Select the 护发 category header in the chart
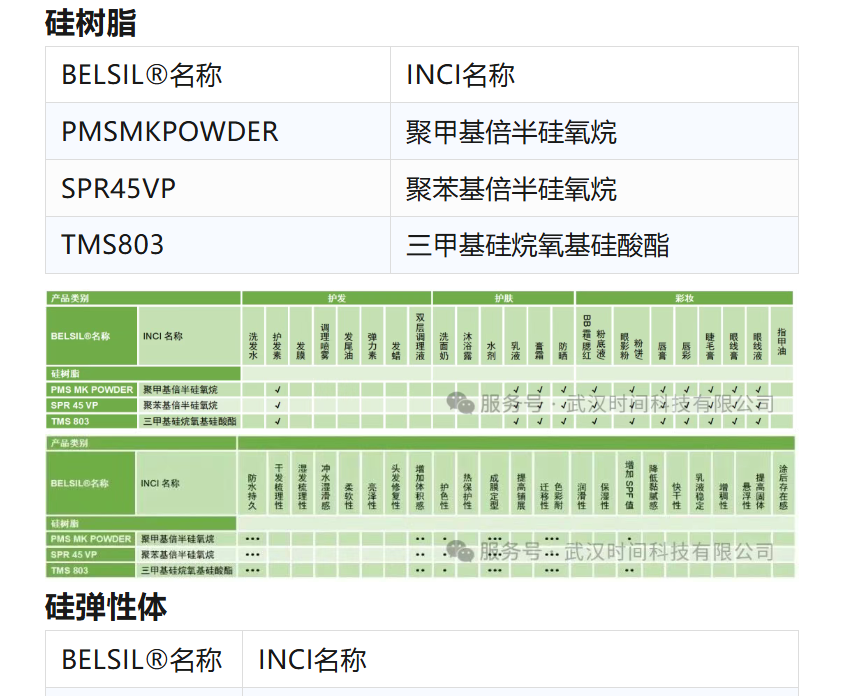The height and width of the screenshot is (696, 842). pyautogui.click(x=336, y=298)
